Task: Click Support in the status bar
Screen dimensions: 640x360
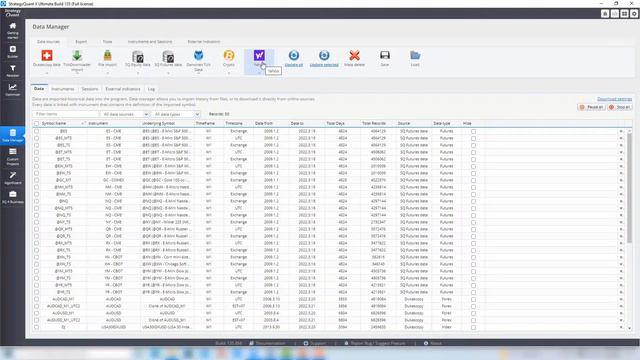Action: pos(315,343)
